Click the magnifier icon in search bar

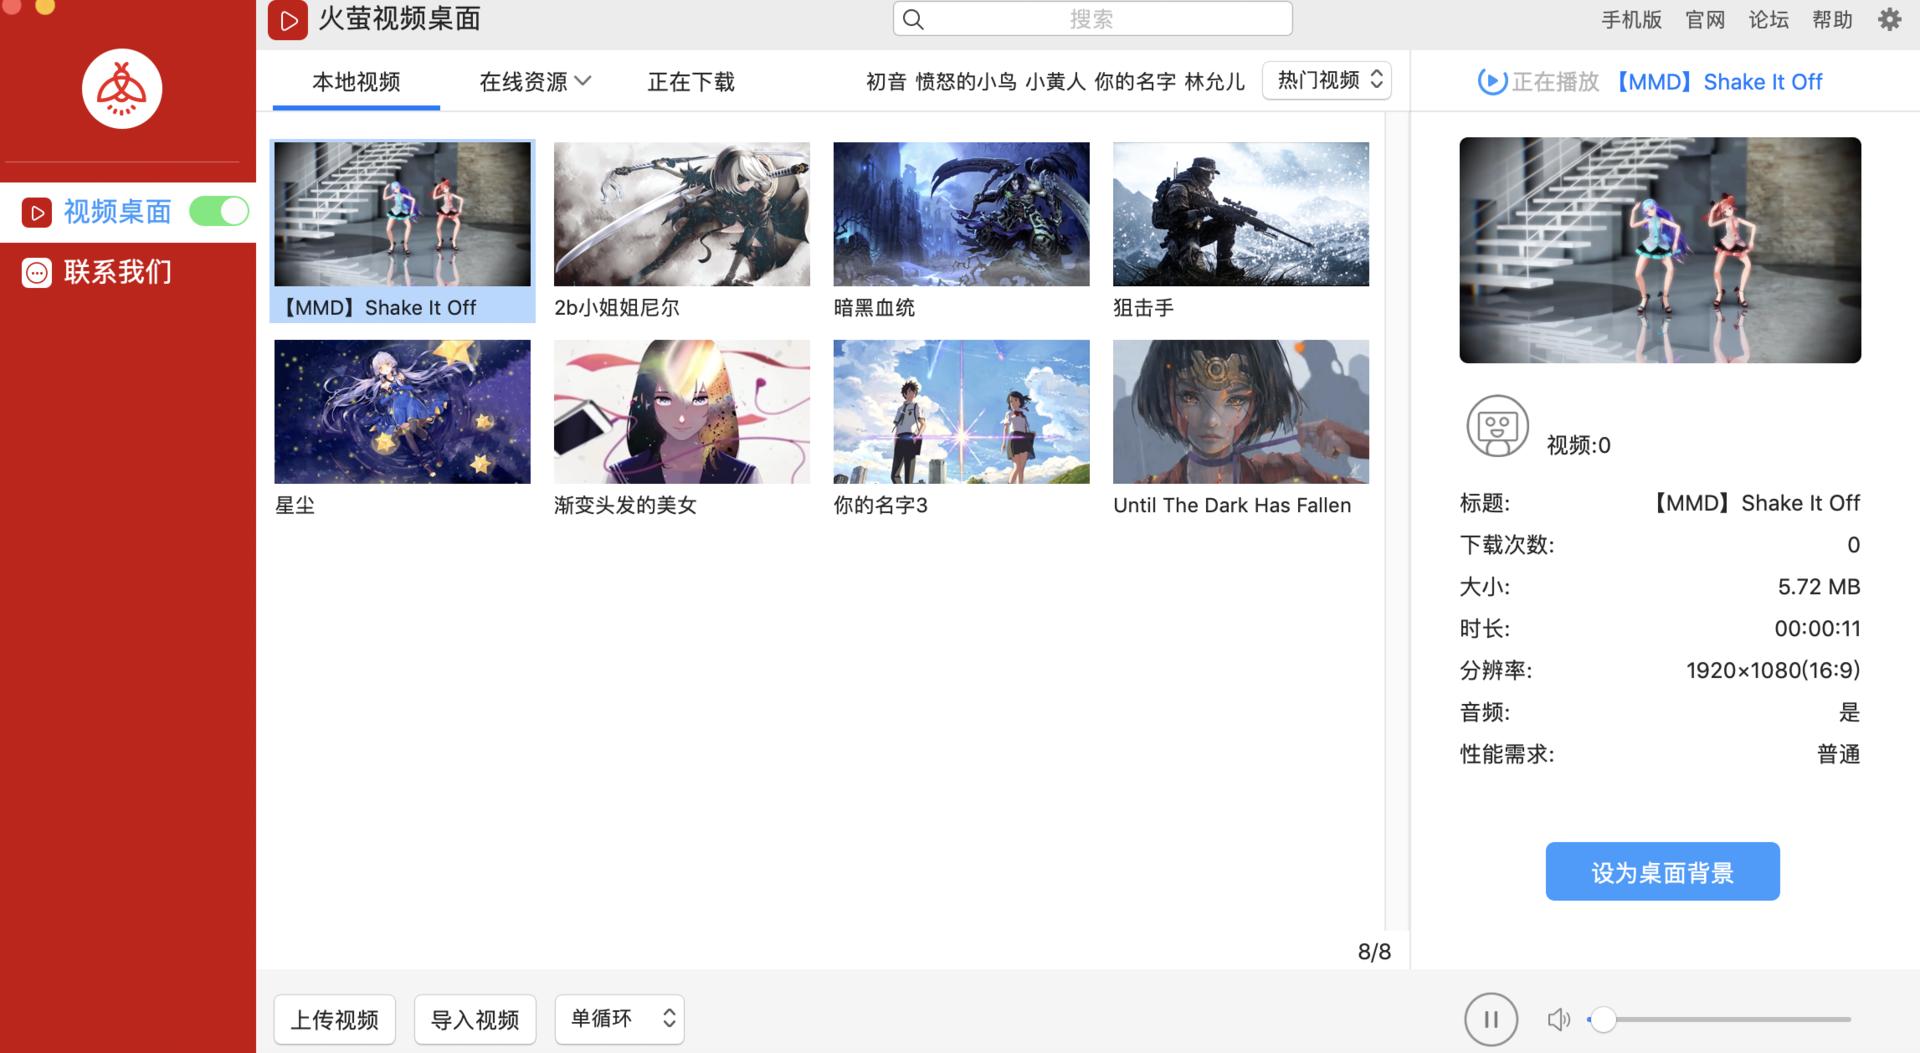912,18
